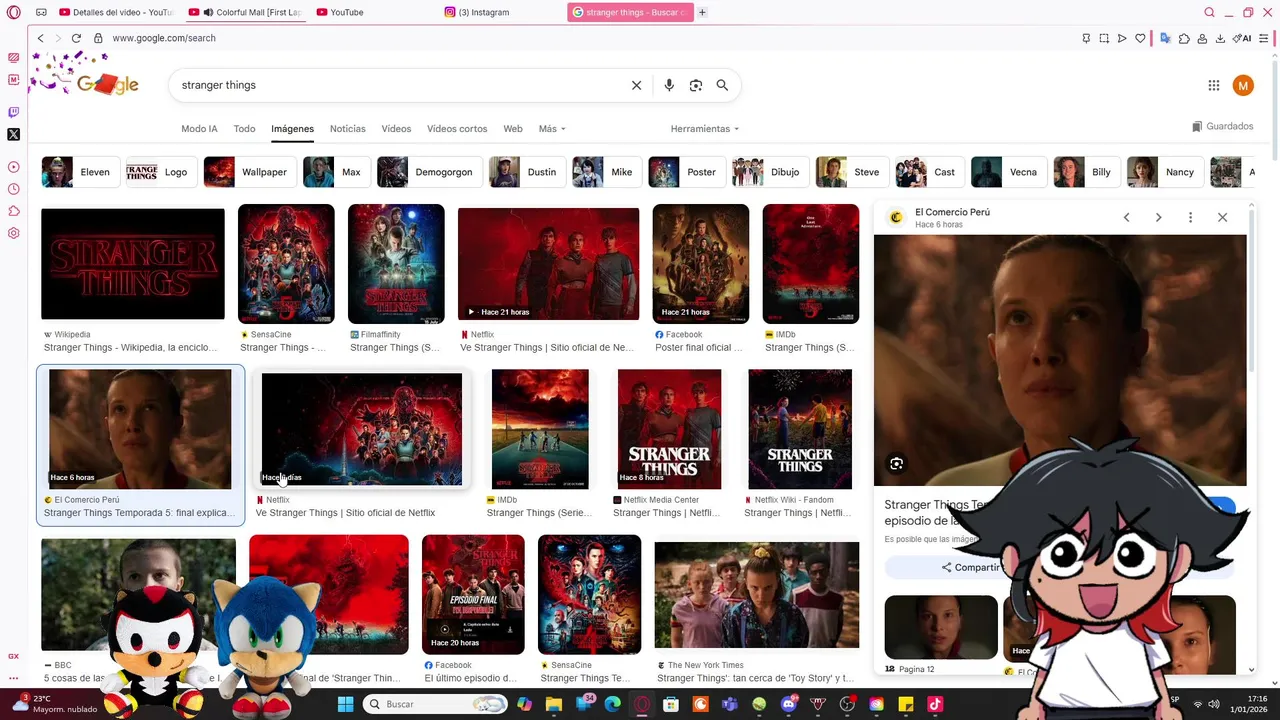The width and height of the screenshot is (1280, 720).
Task: Open Guardados saved items
Action: tap(1222, 127)
